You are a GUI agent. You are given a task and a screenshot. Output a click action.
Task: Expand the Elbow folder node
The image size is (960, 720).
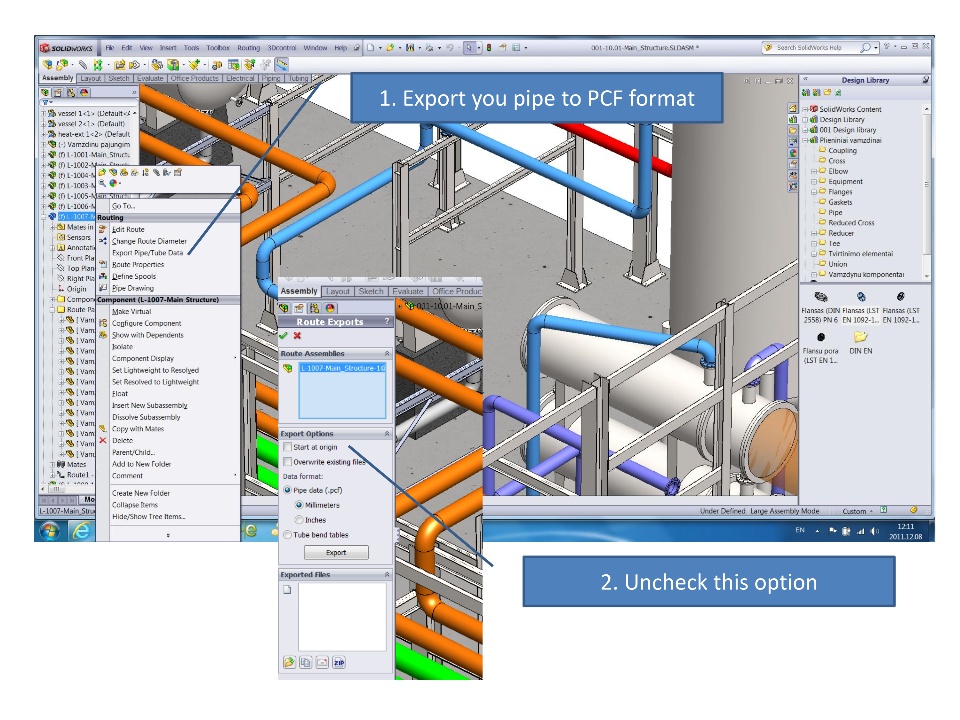point(814,171)
